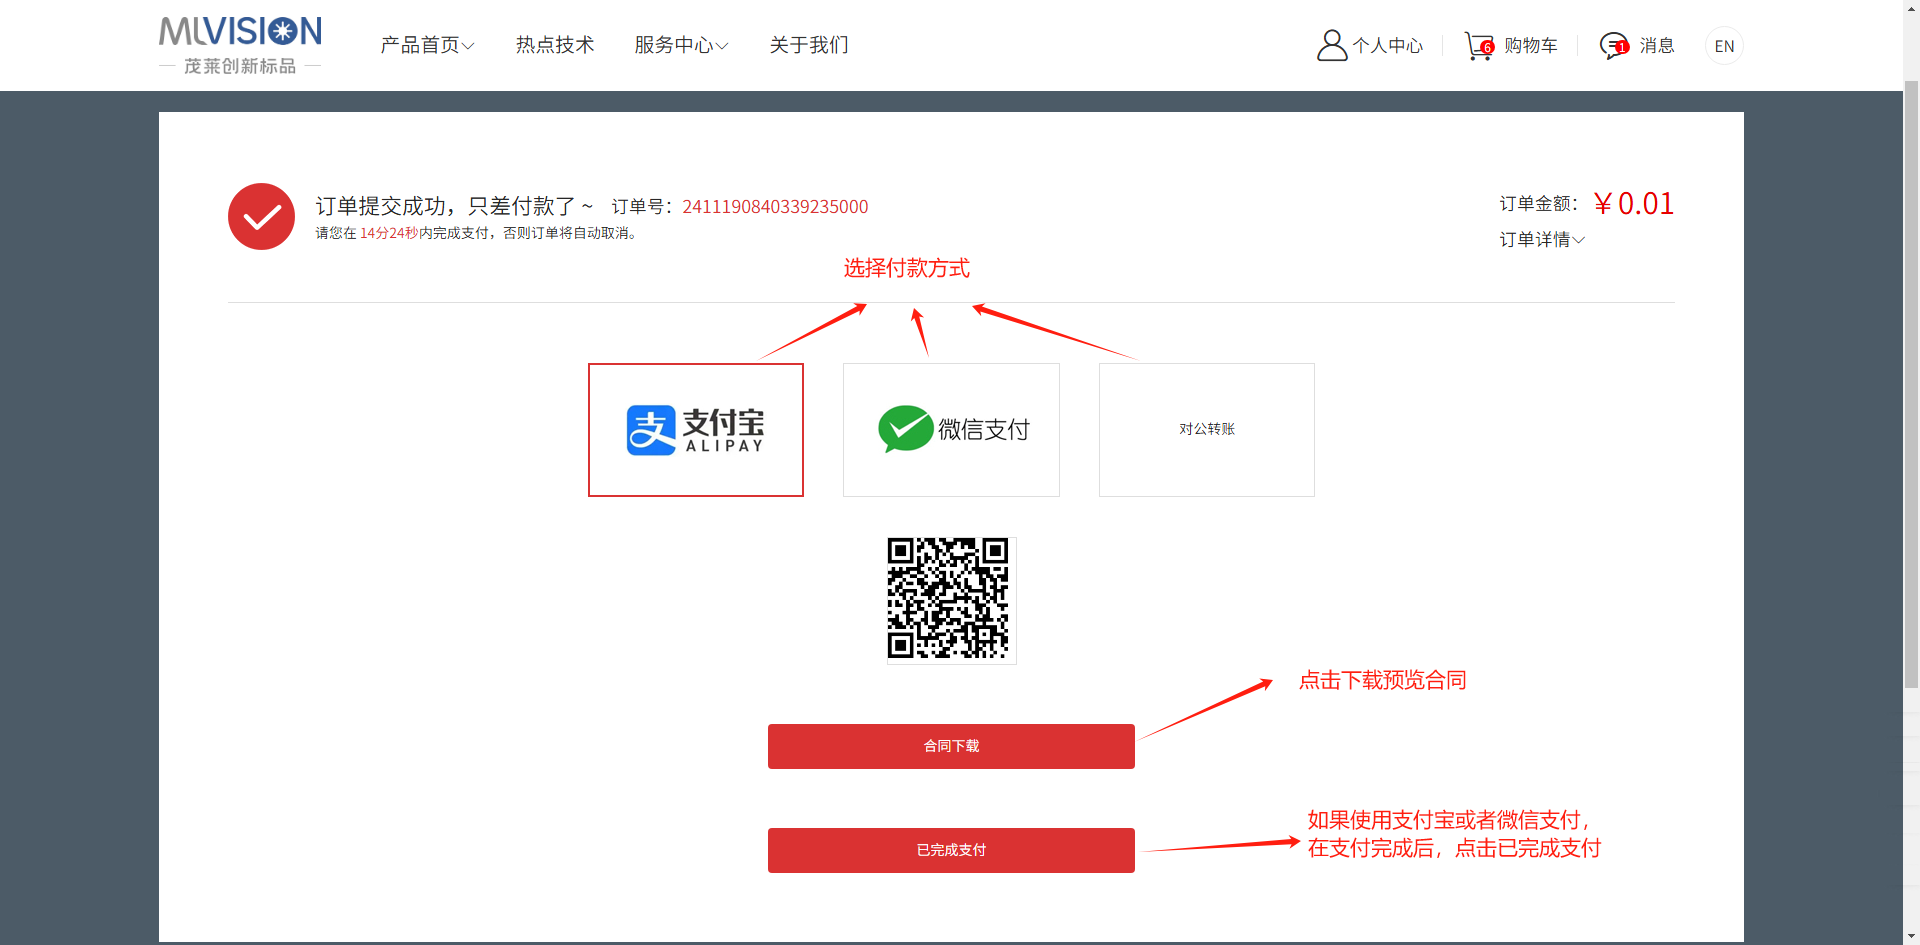Click the scrollbar down arrow
The width and height of the screenshot is (1920, 945).
[1911, 936]
